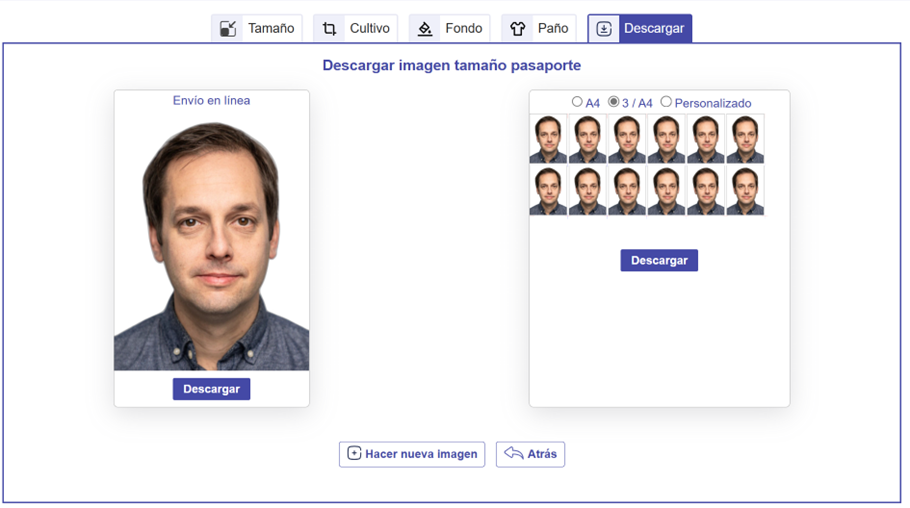Screen dimensions: 910x508
Task: Select the A4 radio option
Action: [x=577, y=102]
